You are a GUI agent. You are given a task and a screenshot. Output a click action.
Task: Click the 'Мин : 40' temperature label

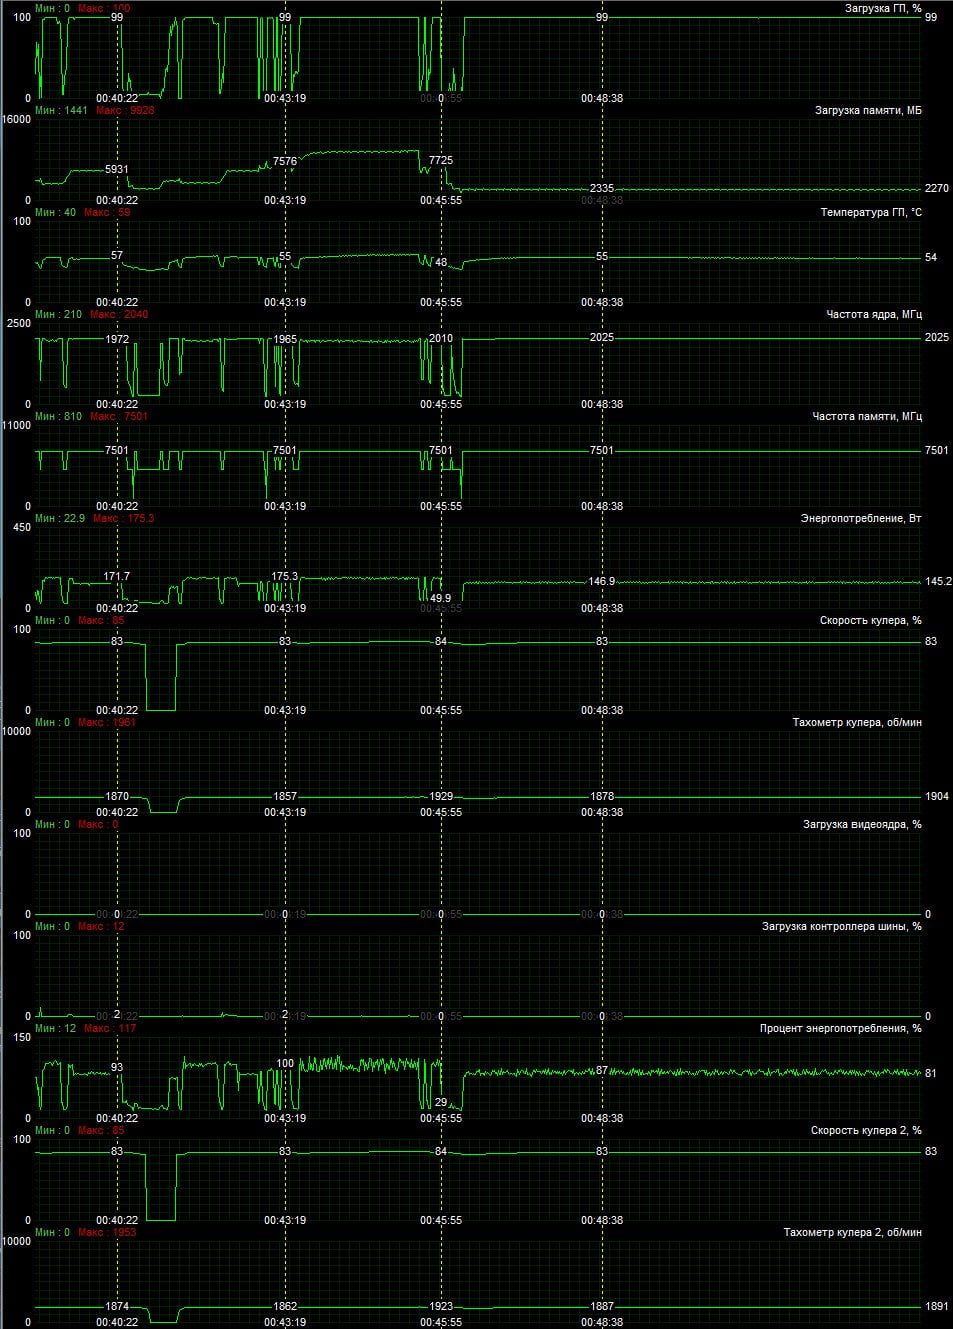[55, 212]
